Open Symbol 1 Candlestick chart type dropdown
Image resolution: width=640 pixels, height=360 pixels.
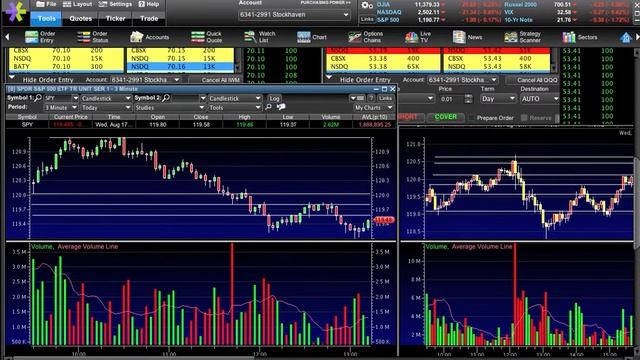106,98
